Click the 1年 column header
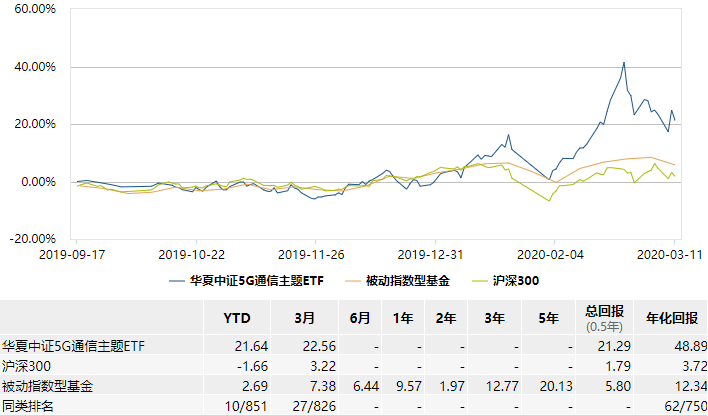Viewport: 708px width, 416px height. (403, 318)
